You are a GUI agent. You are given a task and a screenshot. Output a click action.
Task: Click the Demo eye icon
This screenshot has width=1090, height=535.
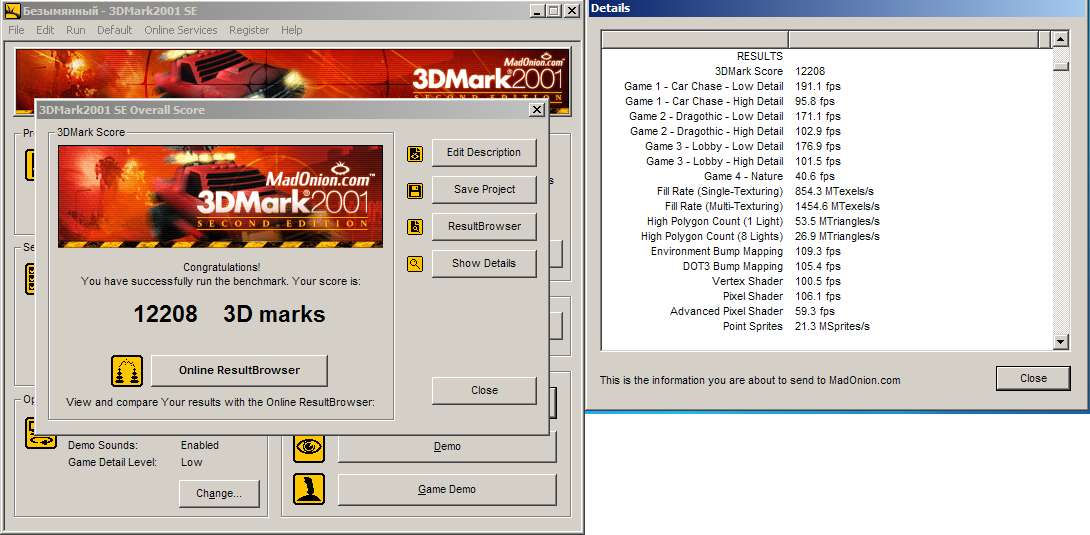pos(309,447)
